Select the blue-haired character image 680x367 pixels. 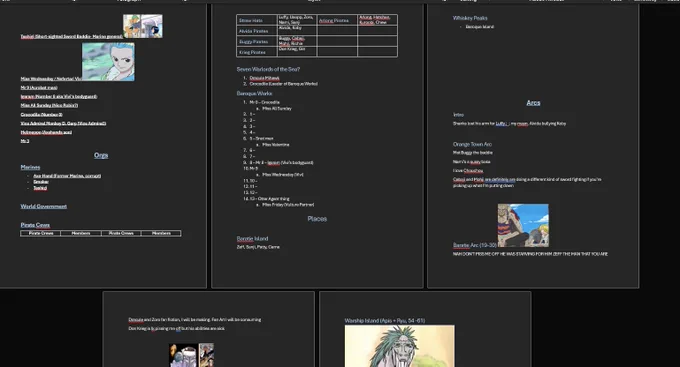click(x=108, y=62)
